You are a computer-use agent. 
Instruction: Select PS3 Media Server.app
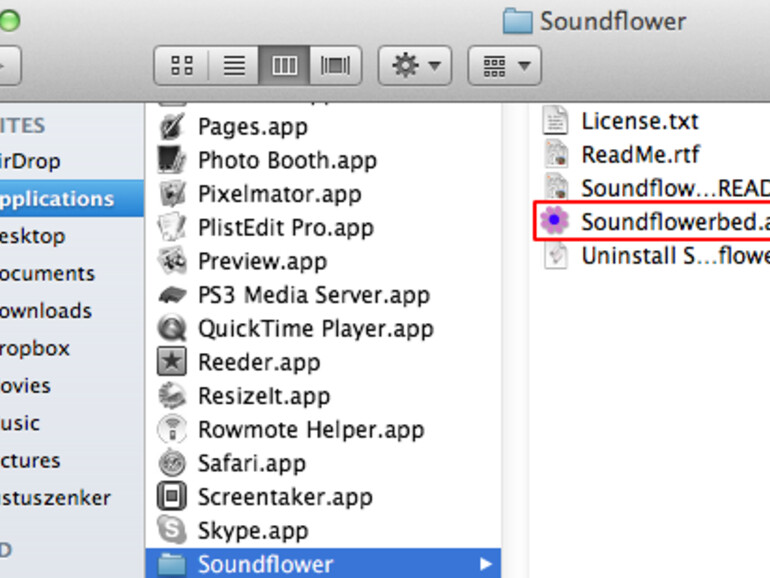313,295
